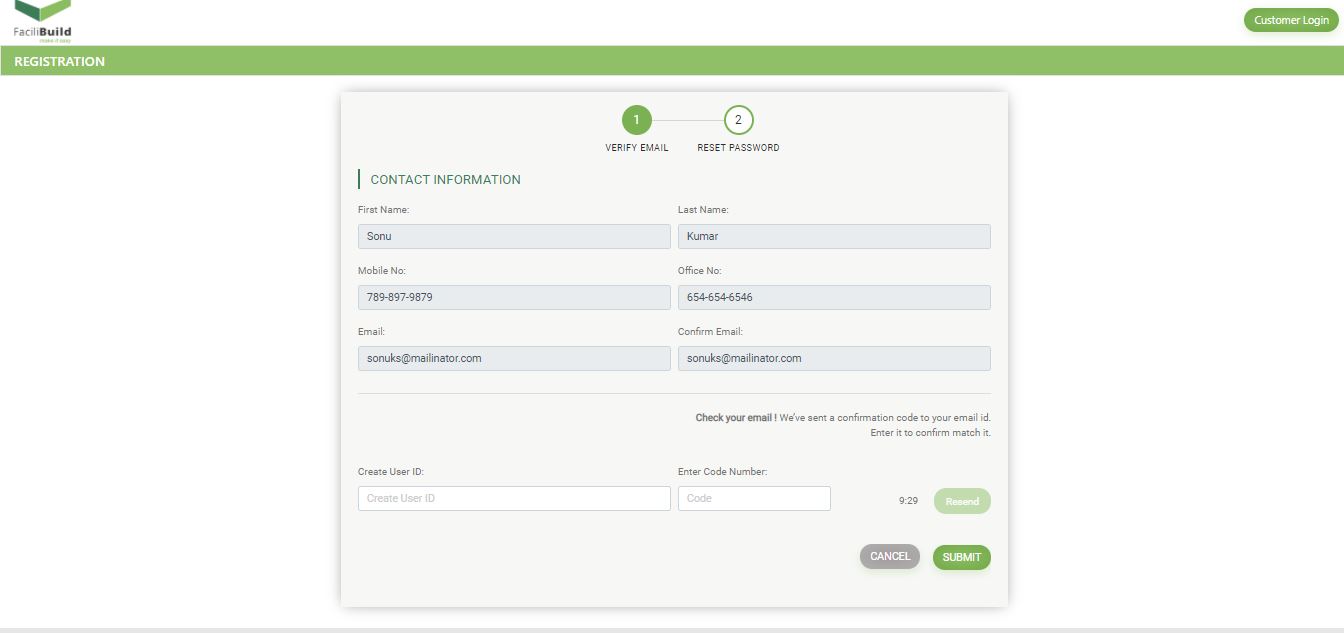Click the countdown timer beside Resend
The height and width of the screenshot is (633, 1344).
[908, 501]
